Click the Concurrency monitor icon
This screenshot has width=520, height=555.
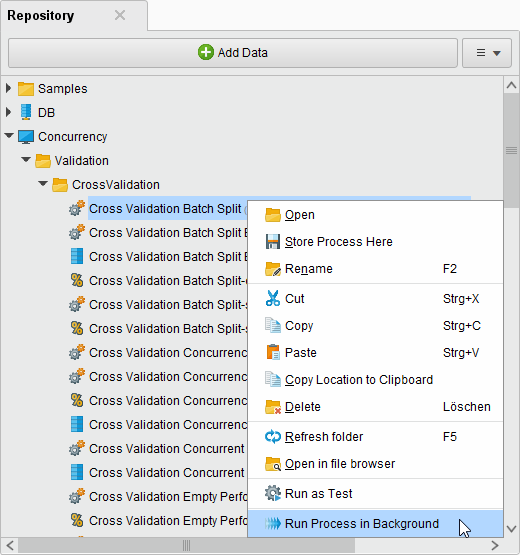26,137
